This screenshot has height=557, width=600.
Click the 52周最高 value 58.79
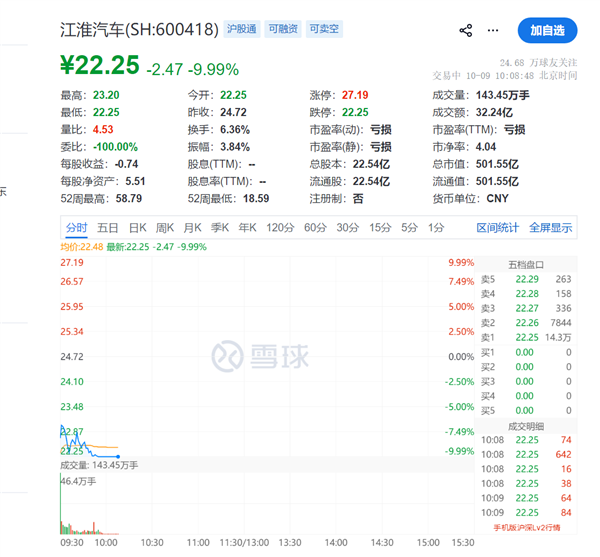(129, 199)
